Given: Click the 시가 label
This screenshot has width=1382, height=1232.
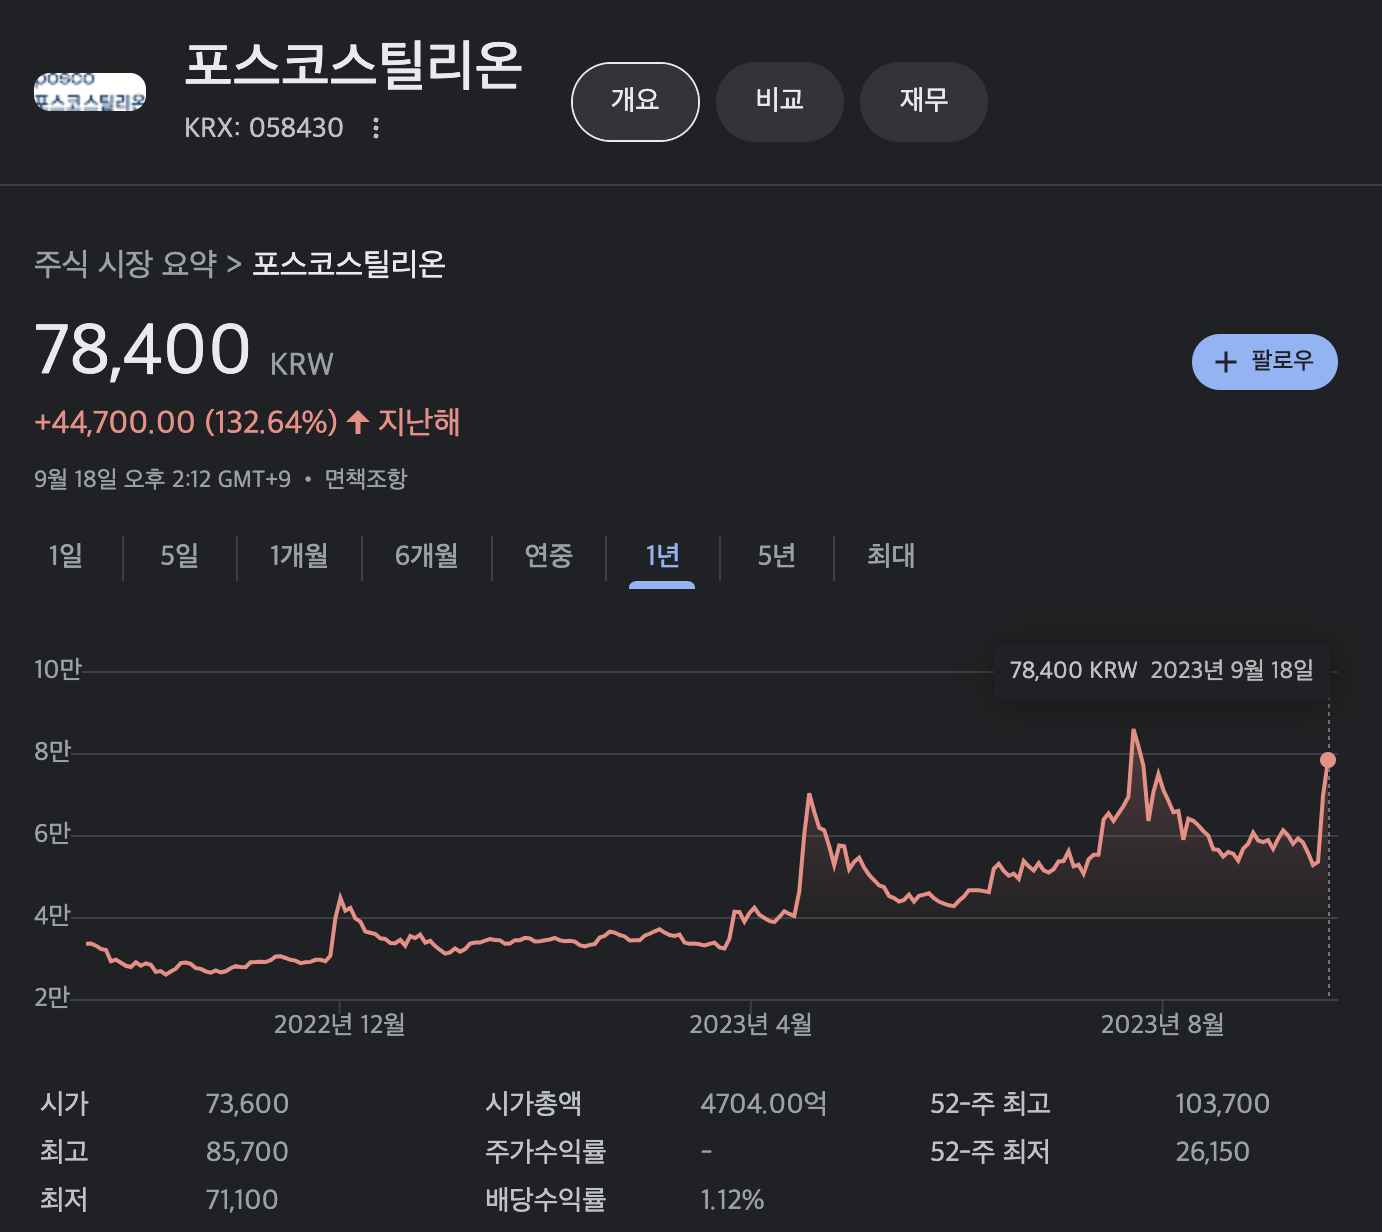Looking at the screenshot, I should [x=65, y=1104].
